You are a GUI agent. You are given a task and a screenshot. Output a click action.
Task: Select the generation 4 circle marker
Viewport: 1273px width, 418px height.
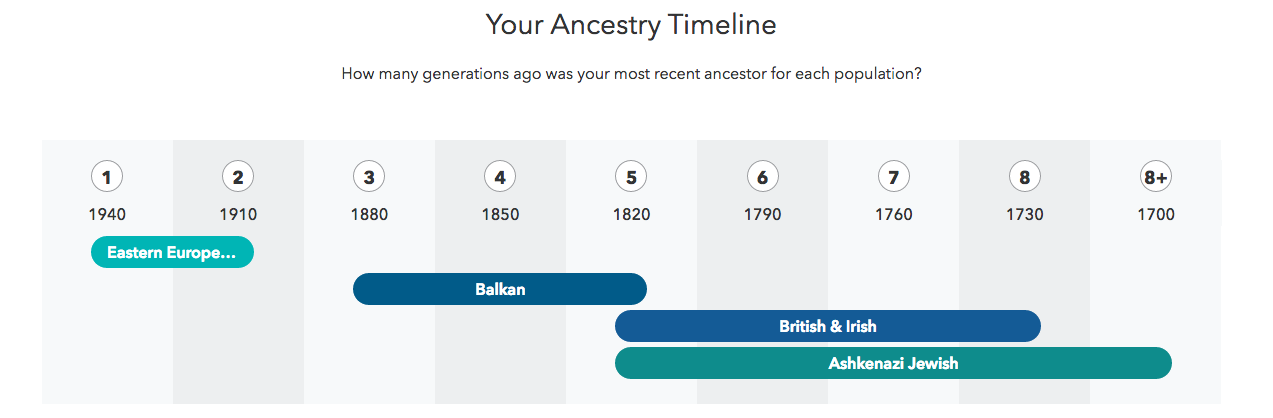coord(500,178)
